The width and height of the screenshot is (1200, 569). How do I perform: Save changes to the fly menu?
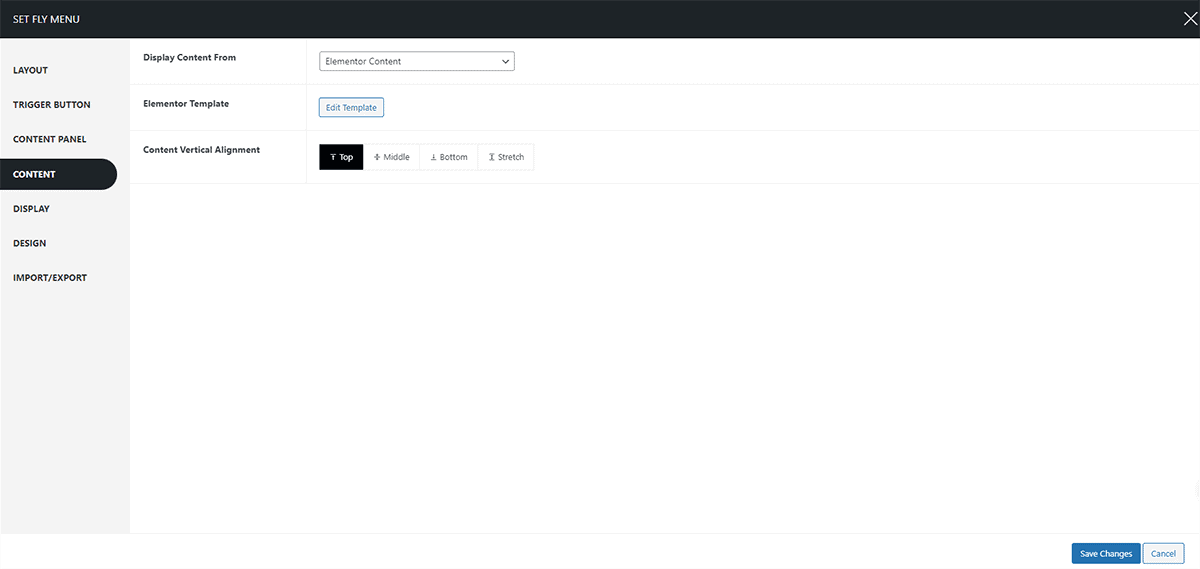pyautogui.click(x=1106, y=554)
